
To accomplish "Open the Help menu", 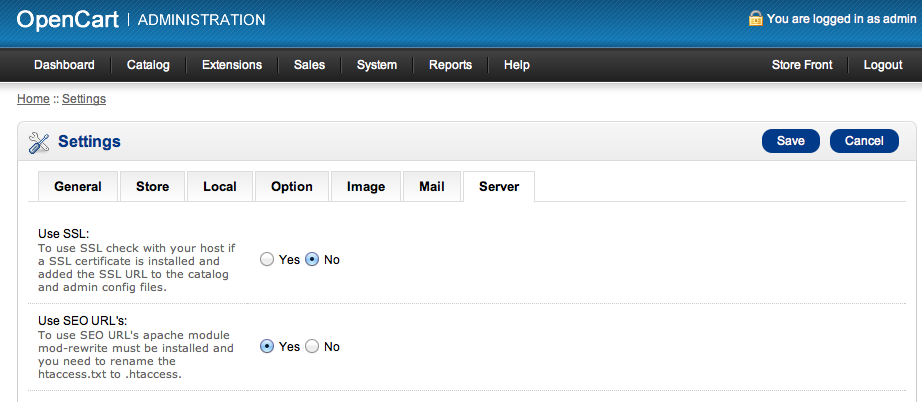I will (516, 65).
